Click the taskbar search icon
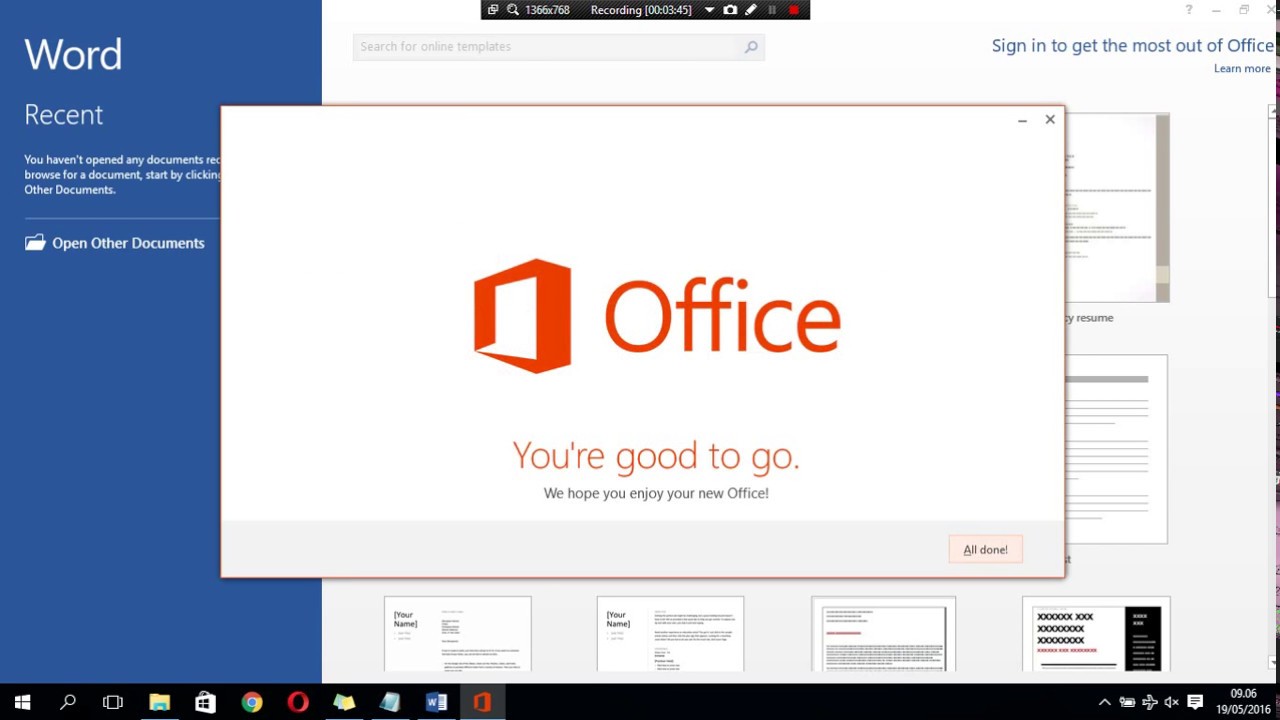Screen dimensions: 1280x720 coord(68,702)
